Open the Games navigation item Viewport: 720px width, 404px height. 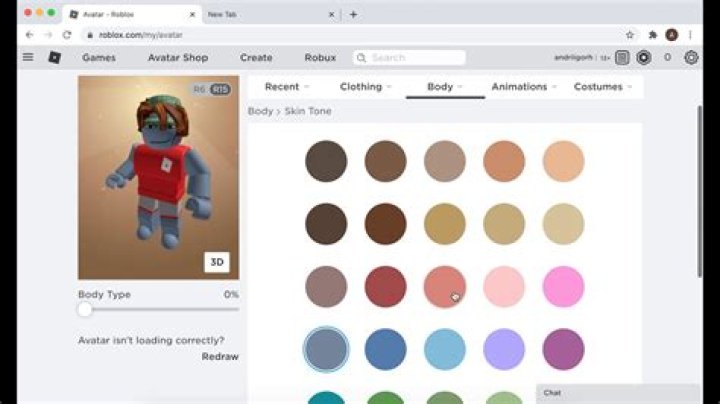(99, 58)
